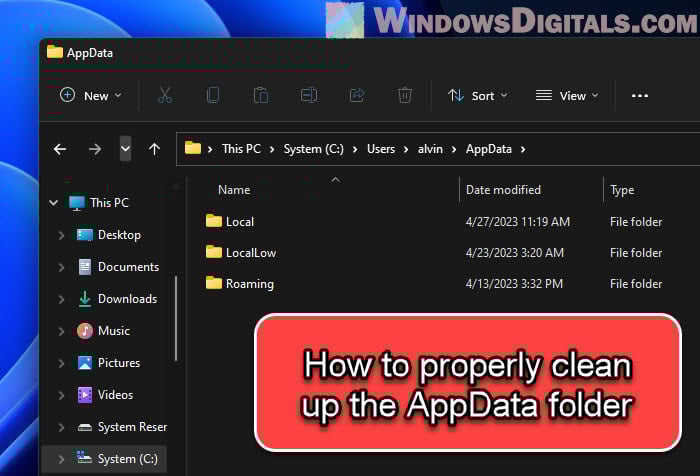Click the Cut scissors icon
The width and height of the screenshot is (700, 476).
point(165,96)
